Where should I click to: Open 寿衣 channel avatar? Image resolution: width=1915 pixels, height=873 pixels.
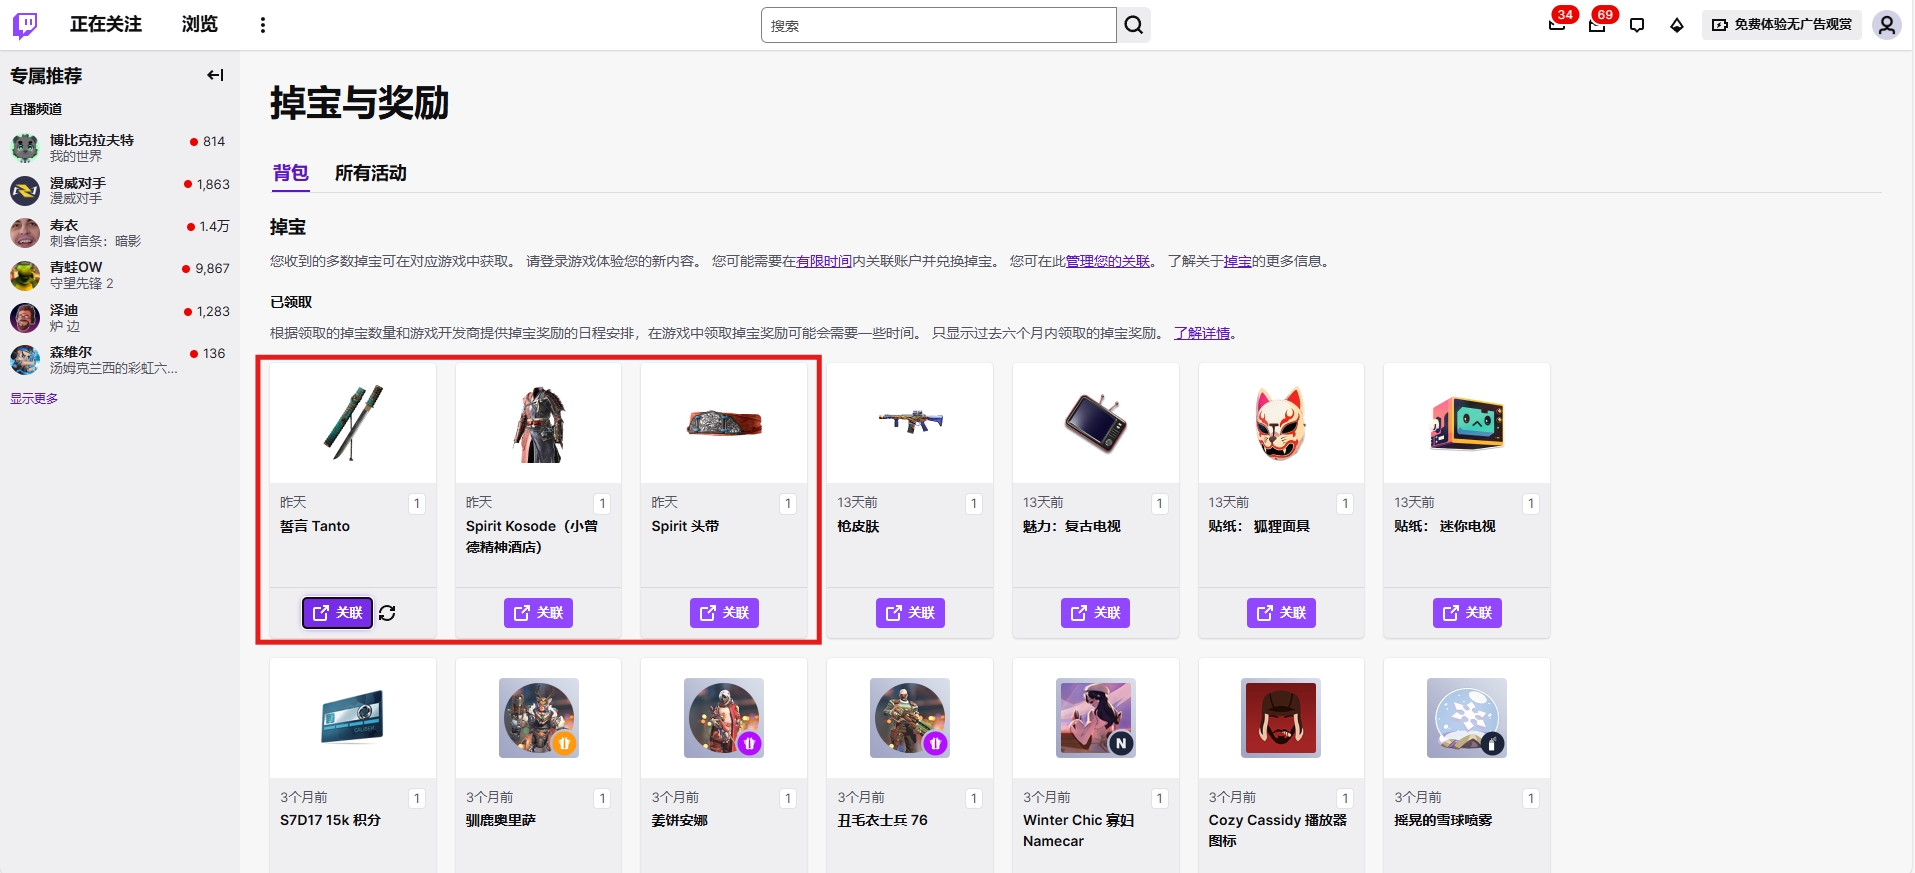(25, 233)
